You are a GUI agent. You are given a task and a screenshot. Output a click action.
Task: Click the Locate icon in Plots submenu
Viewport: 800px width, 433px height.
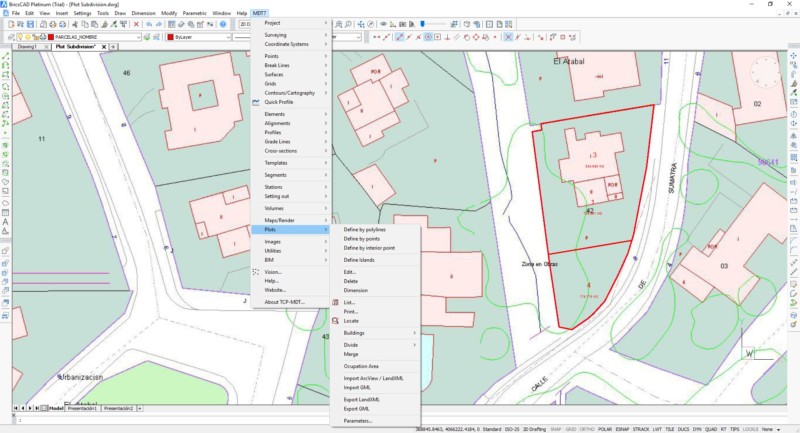[x=336, y=320]
